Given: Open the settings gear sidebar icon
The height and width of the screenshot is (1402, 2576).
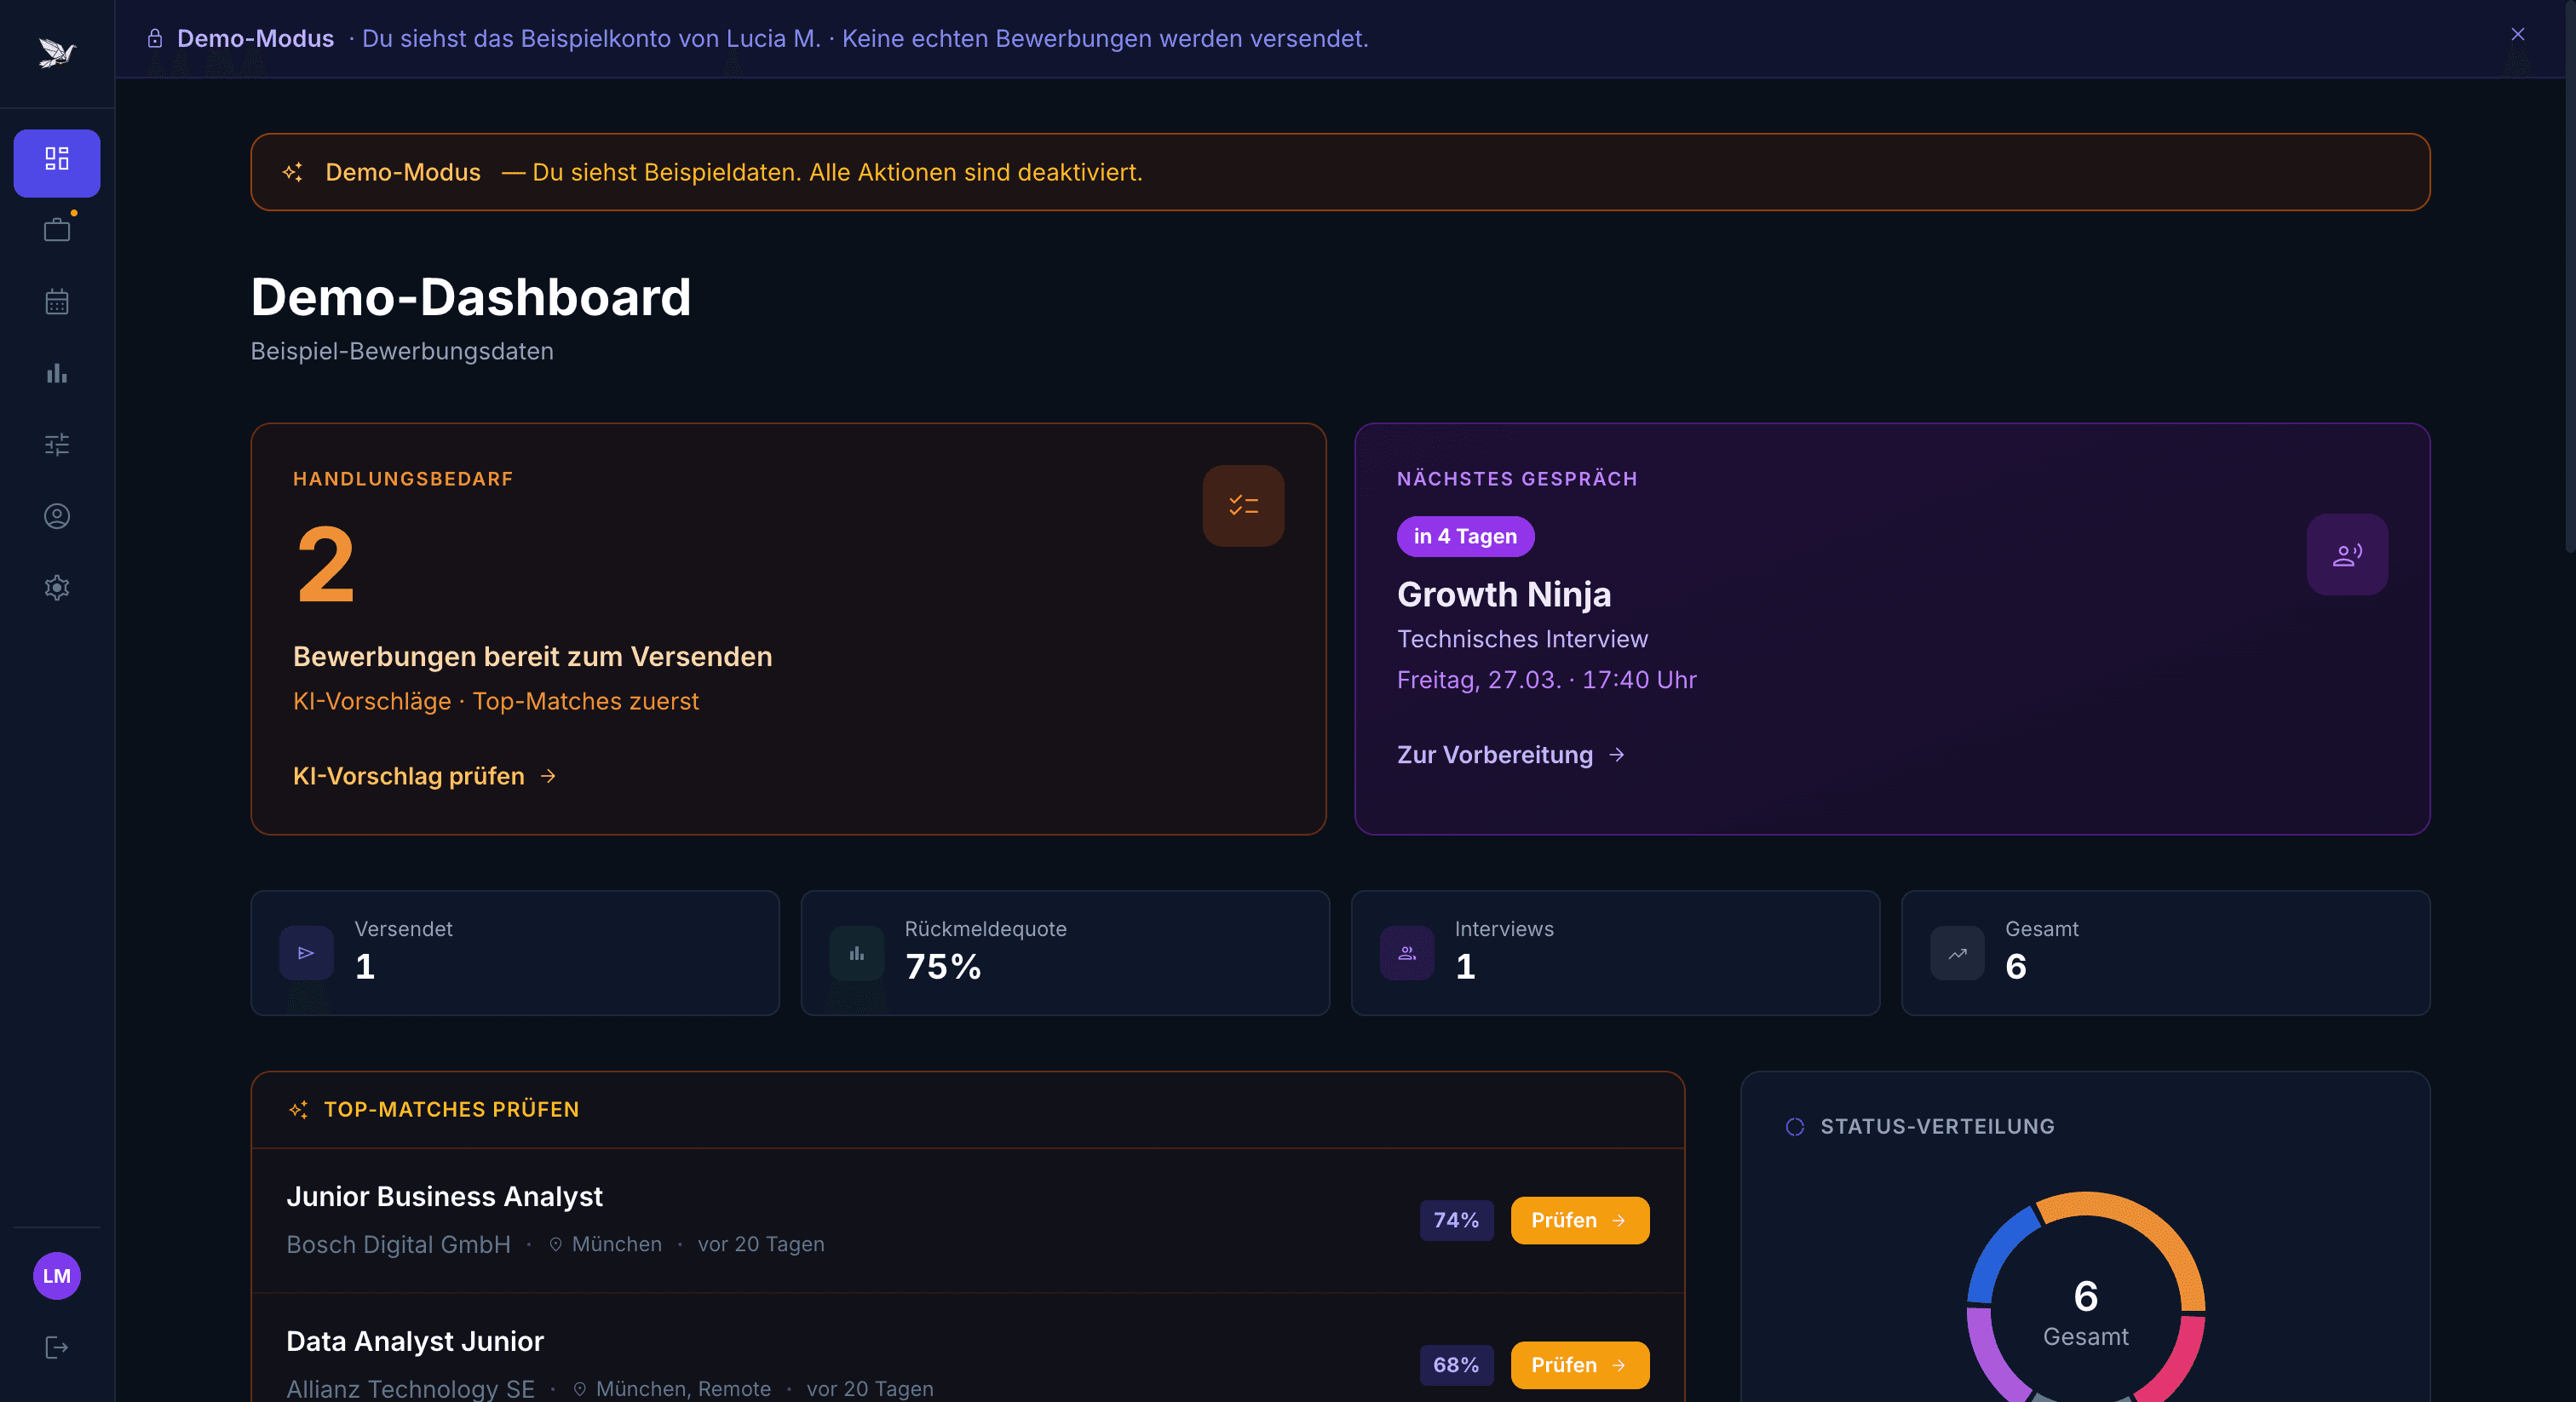Looking at the screenshot, I should pos(57,588).
